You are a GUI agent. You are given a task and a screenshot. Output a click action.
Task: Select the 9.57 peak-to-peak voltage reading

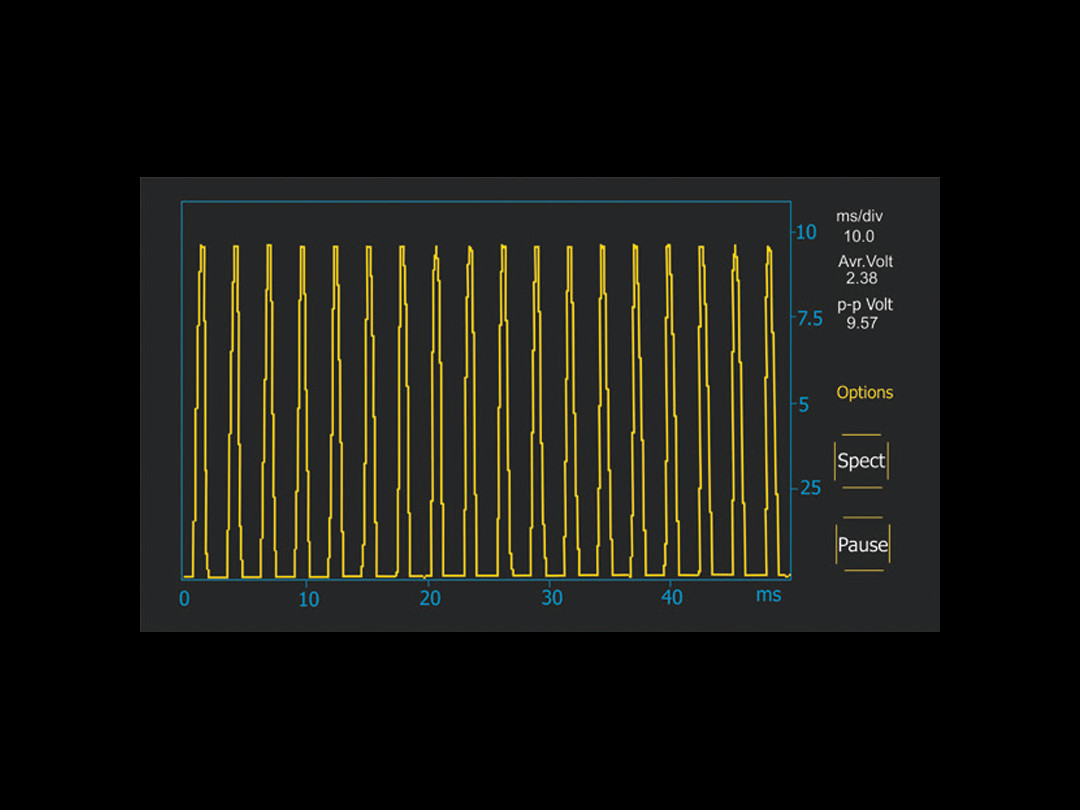(x=861, y=323)
